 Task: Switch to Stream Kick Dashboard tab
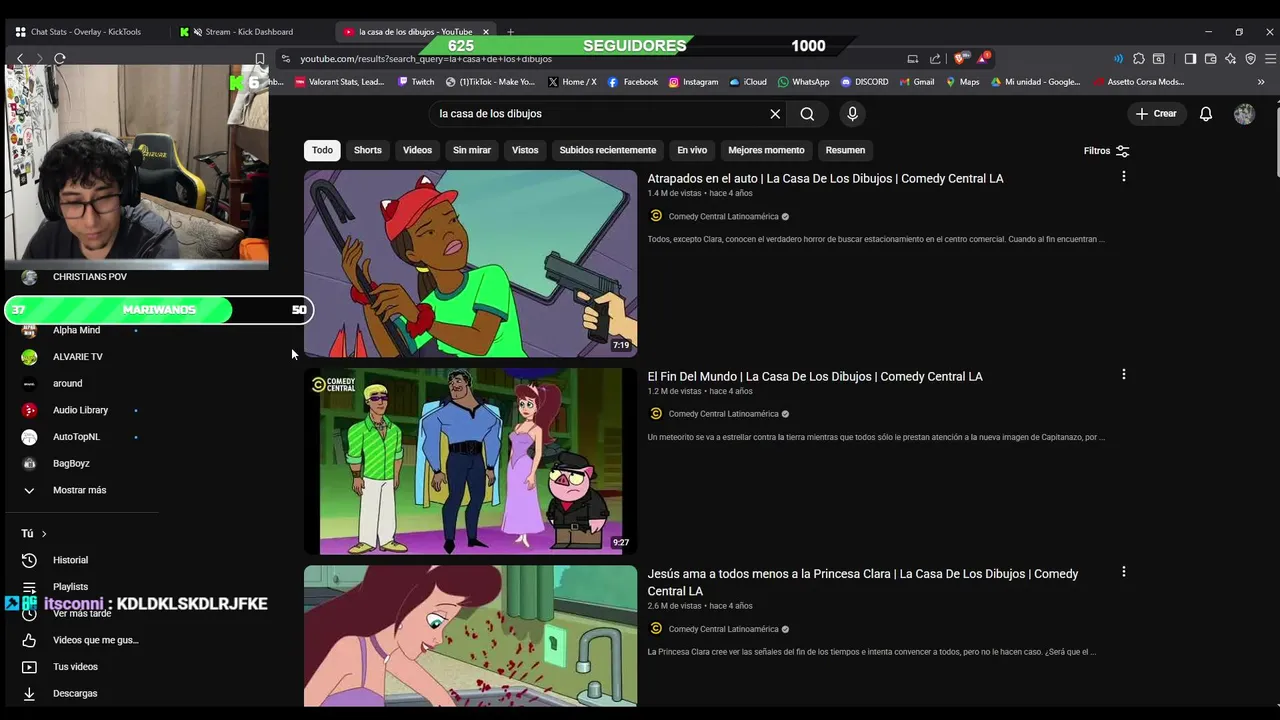pos(249,32)
